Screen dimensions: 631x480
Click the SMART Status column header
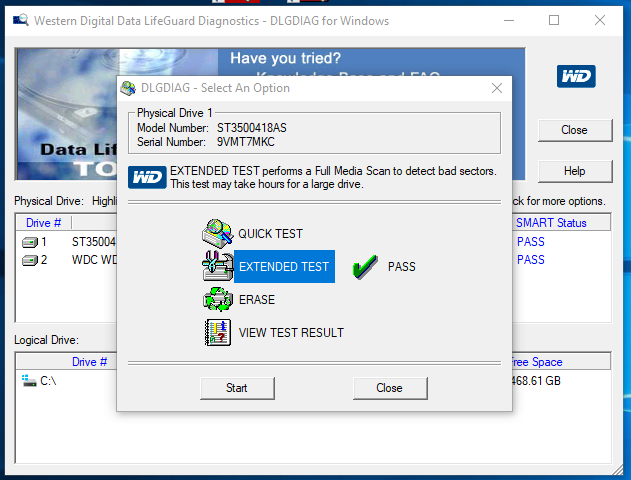[x=551, y=223]
